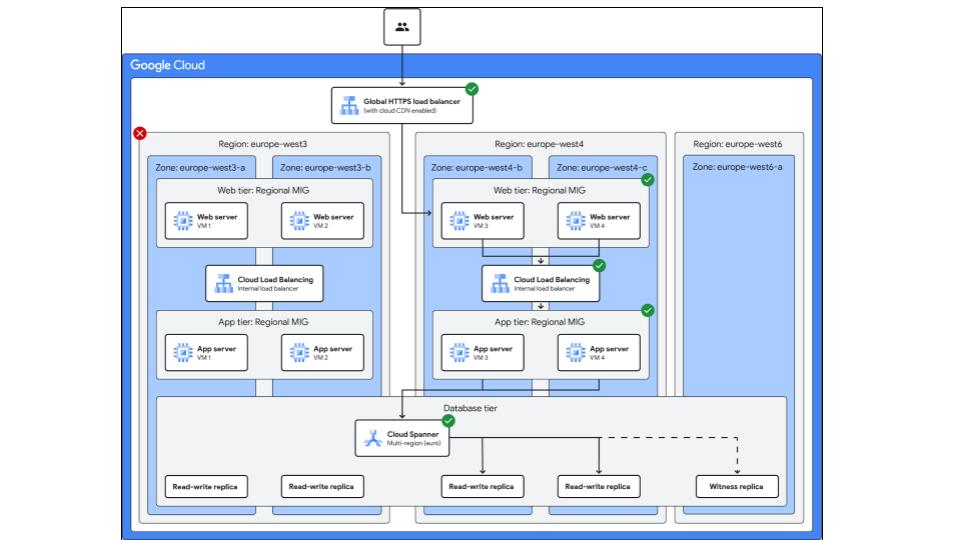Click 'Web tier: Regional MIG' in europe-west4
This screenshot has width=960, height=540.
539,190
